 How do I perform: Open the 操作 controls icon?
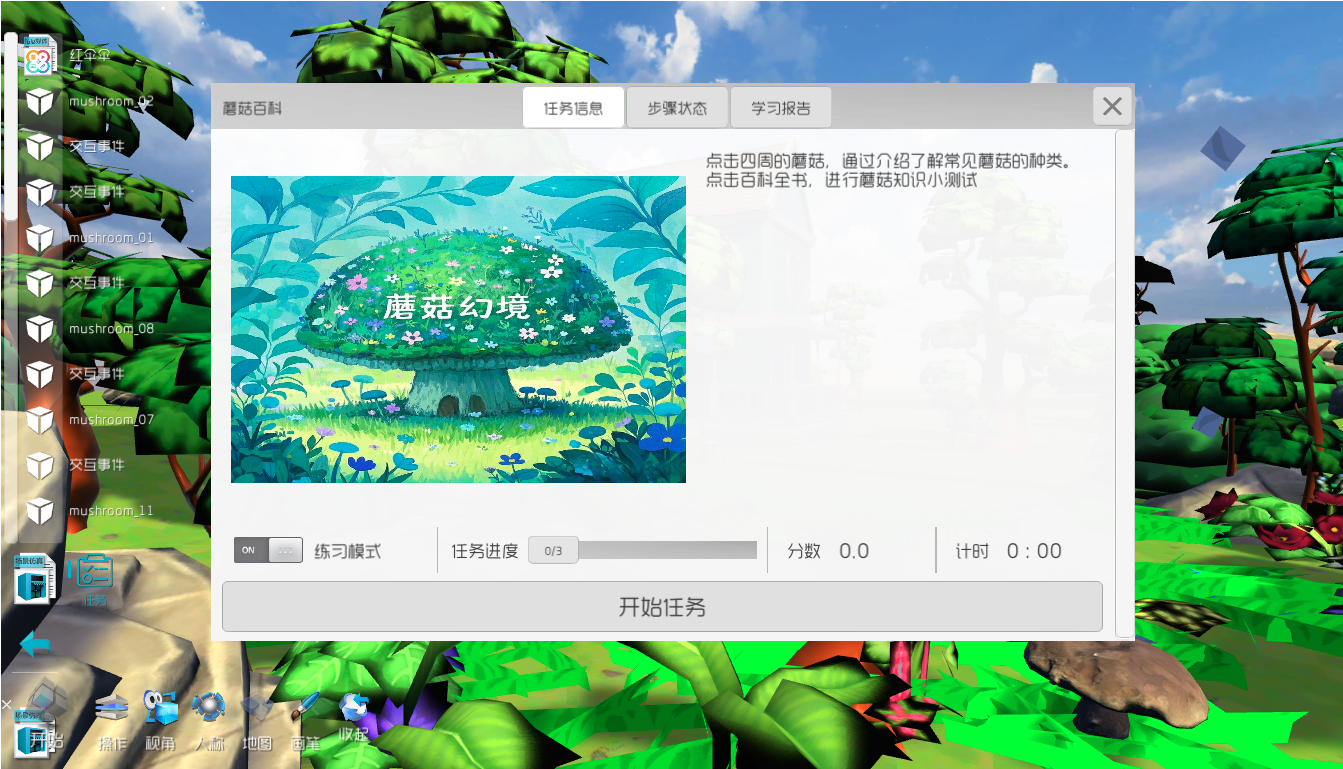tap(112, 720)
